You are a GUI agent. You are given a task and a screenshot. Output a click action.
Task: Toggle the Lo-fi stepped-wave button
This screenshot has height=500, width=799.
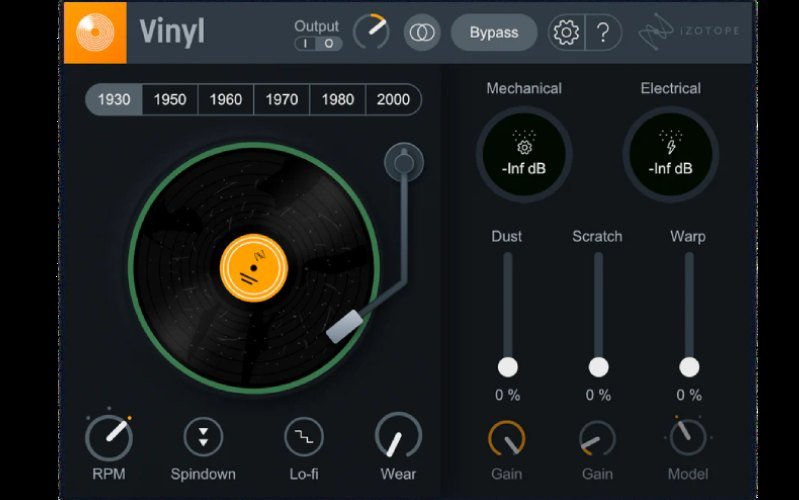pos(304,437)
